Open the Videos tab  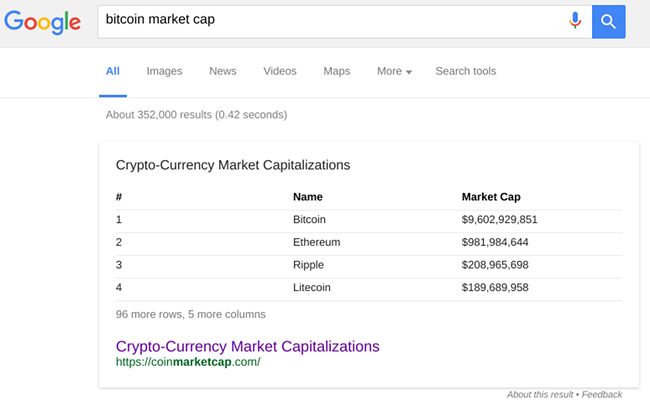click(x=280, y=71)
